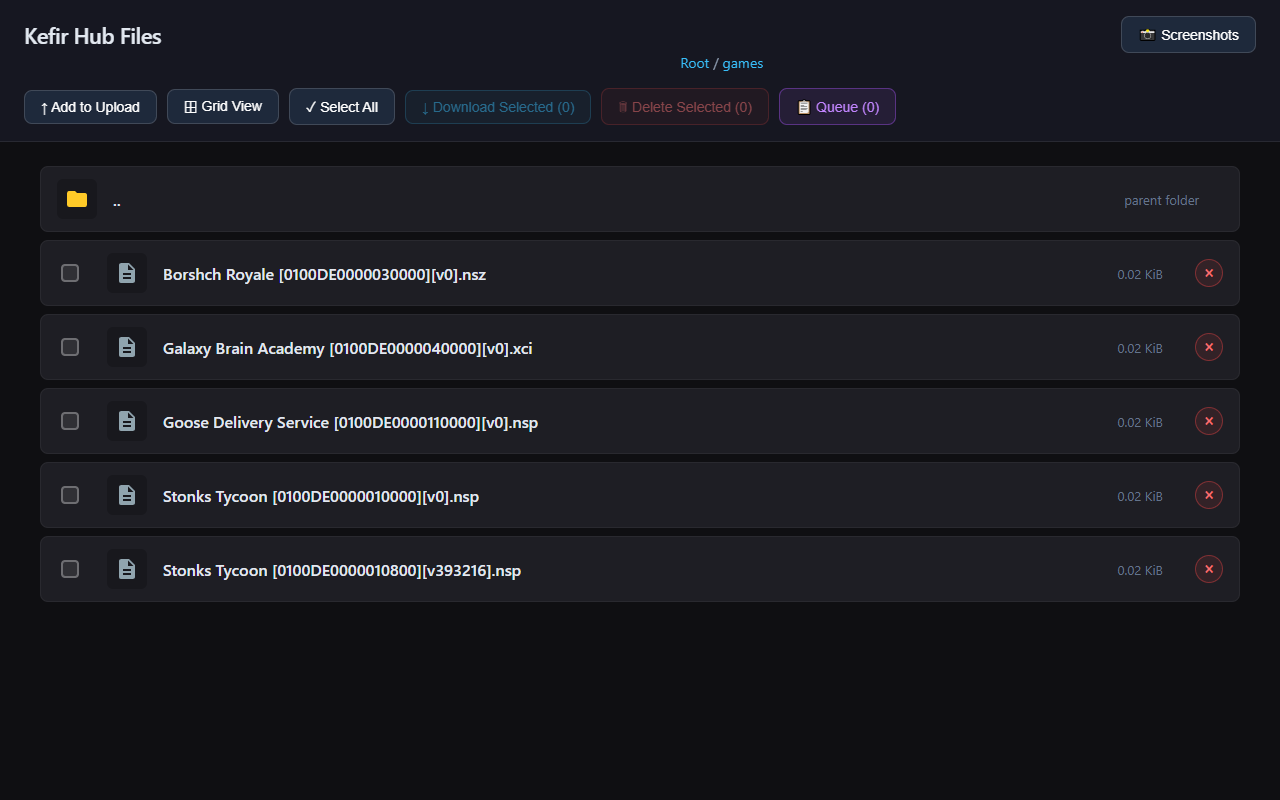Click 0.02 KiB size of Borshch Royale
The width and height of the screenshot is (1280, 800).
tap(1140, 274)
